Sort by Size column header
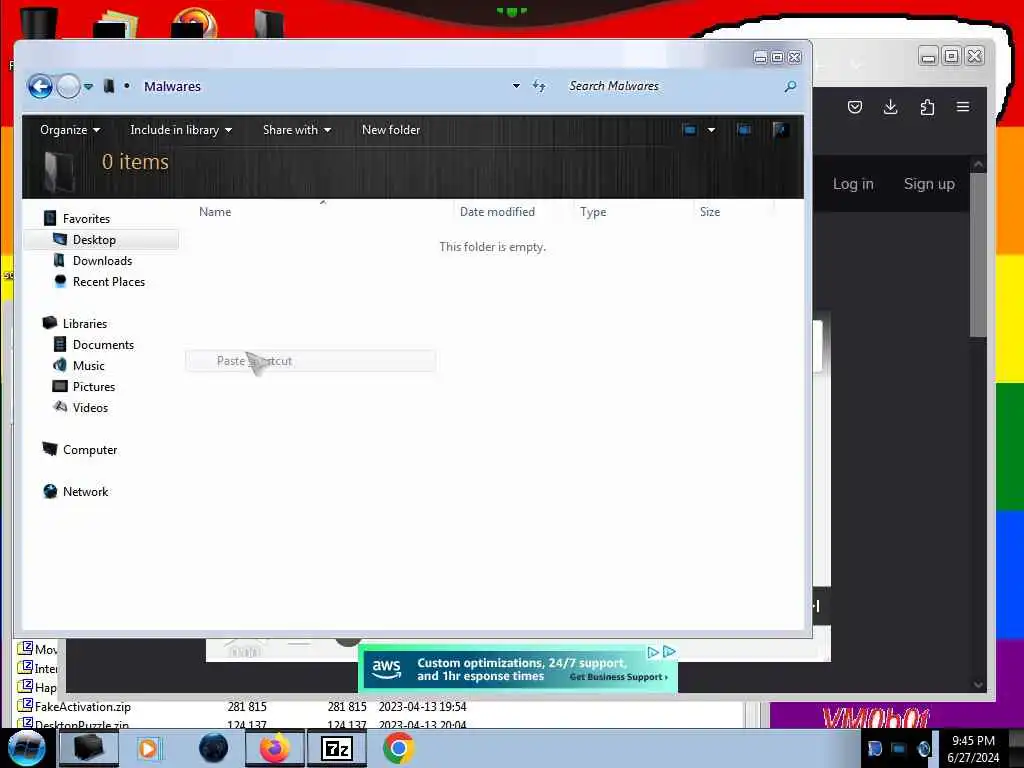1024x768 pixels. click(710, 212)
